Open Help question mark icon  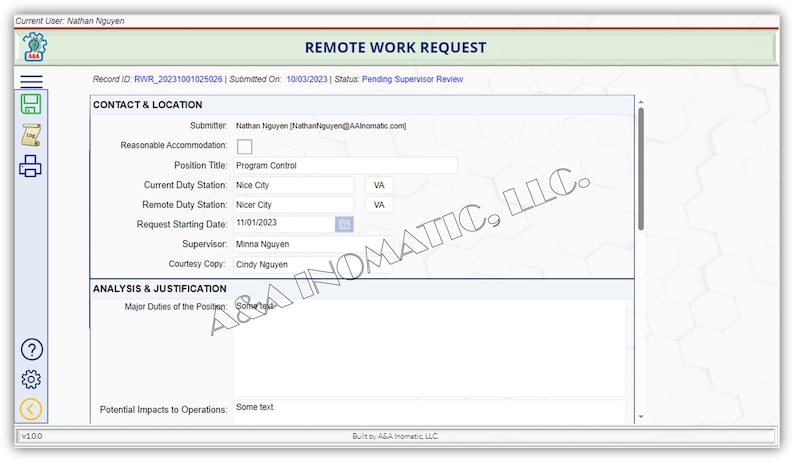[31, 350]
